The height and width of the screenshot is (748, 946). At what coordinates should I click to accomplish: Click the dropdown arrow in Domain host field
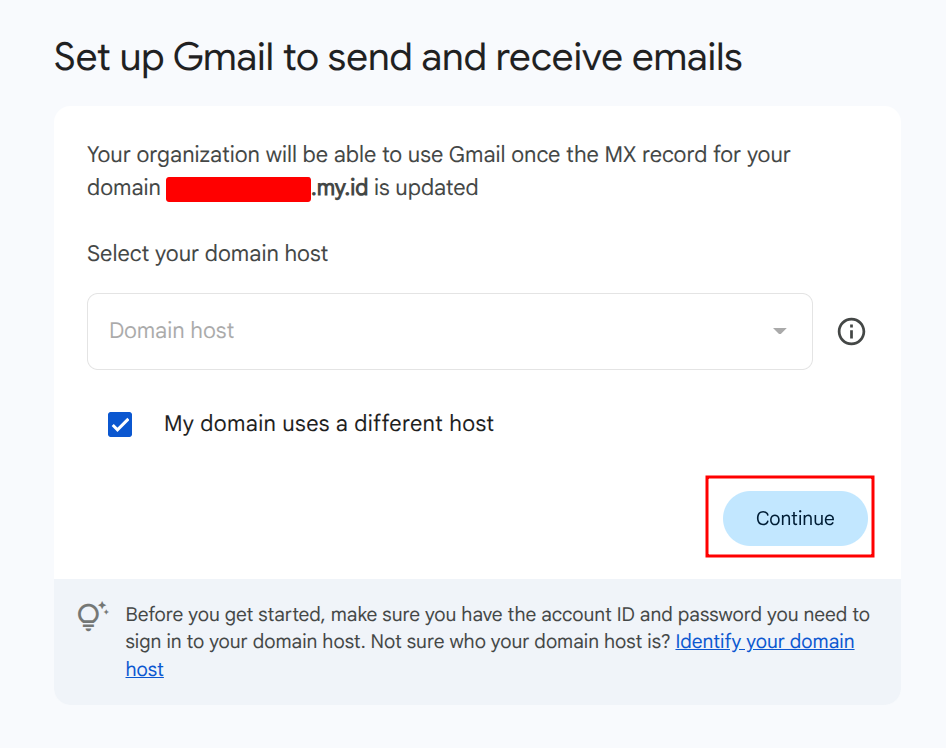[x=779, y=331]
